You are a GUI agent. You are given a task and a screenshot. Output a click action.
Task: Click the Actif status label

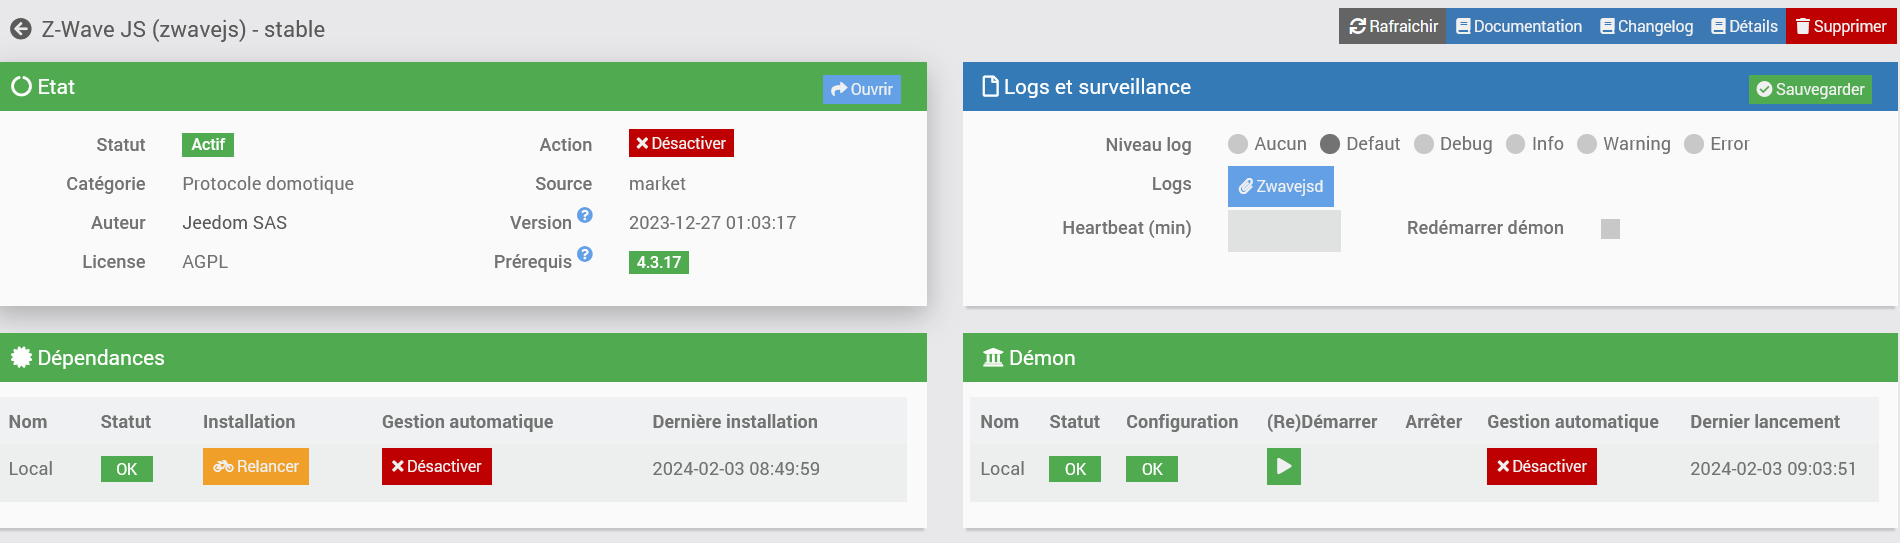click(208, 144)
